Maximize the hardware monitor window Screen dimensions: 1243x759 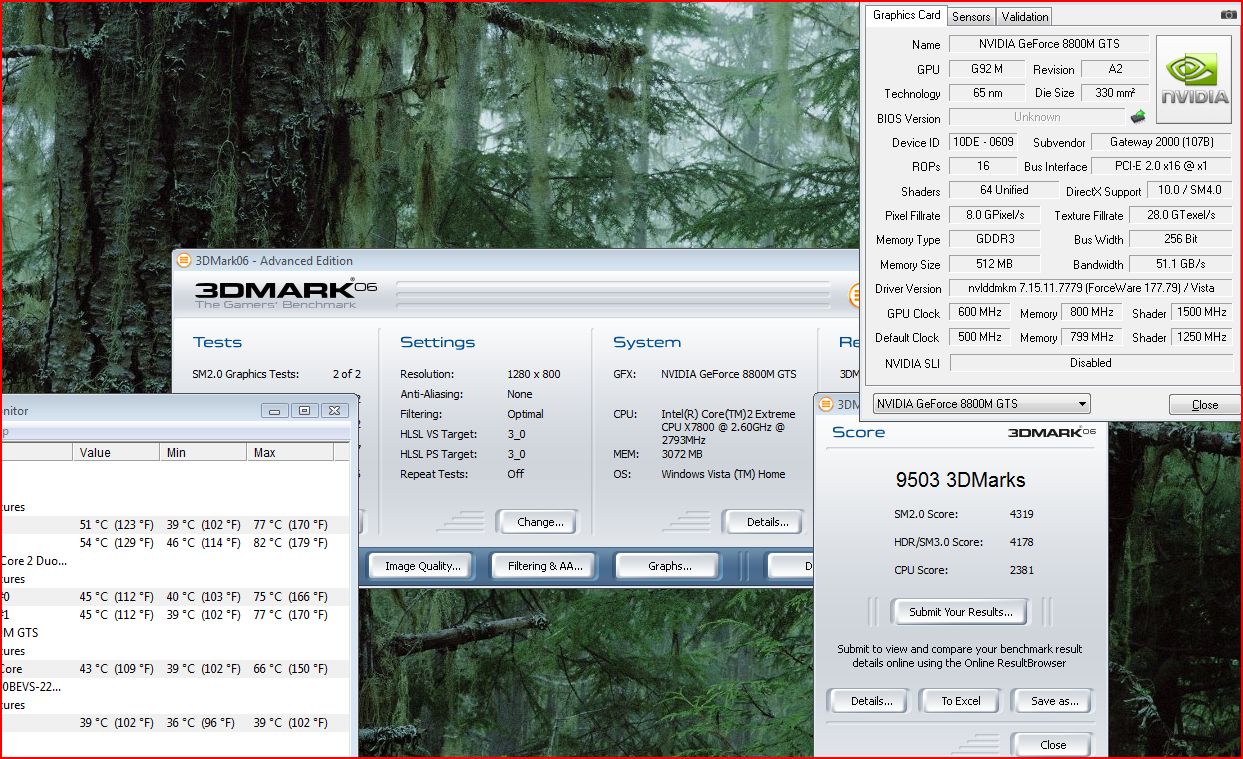click(x=305, y=410)
